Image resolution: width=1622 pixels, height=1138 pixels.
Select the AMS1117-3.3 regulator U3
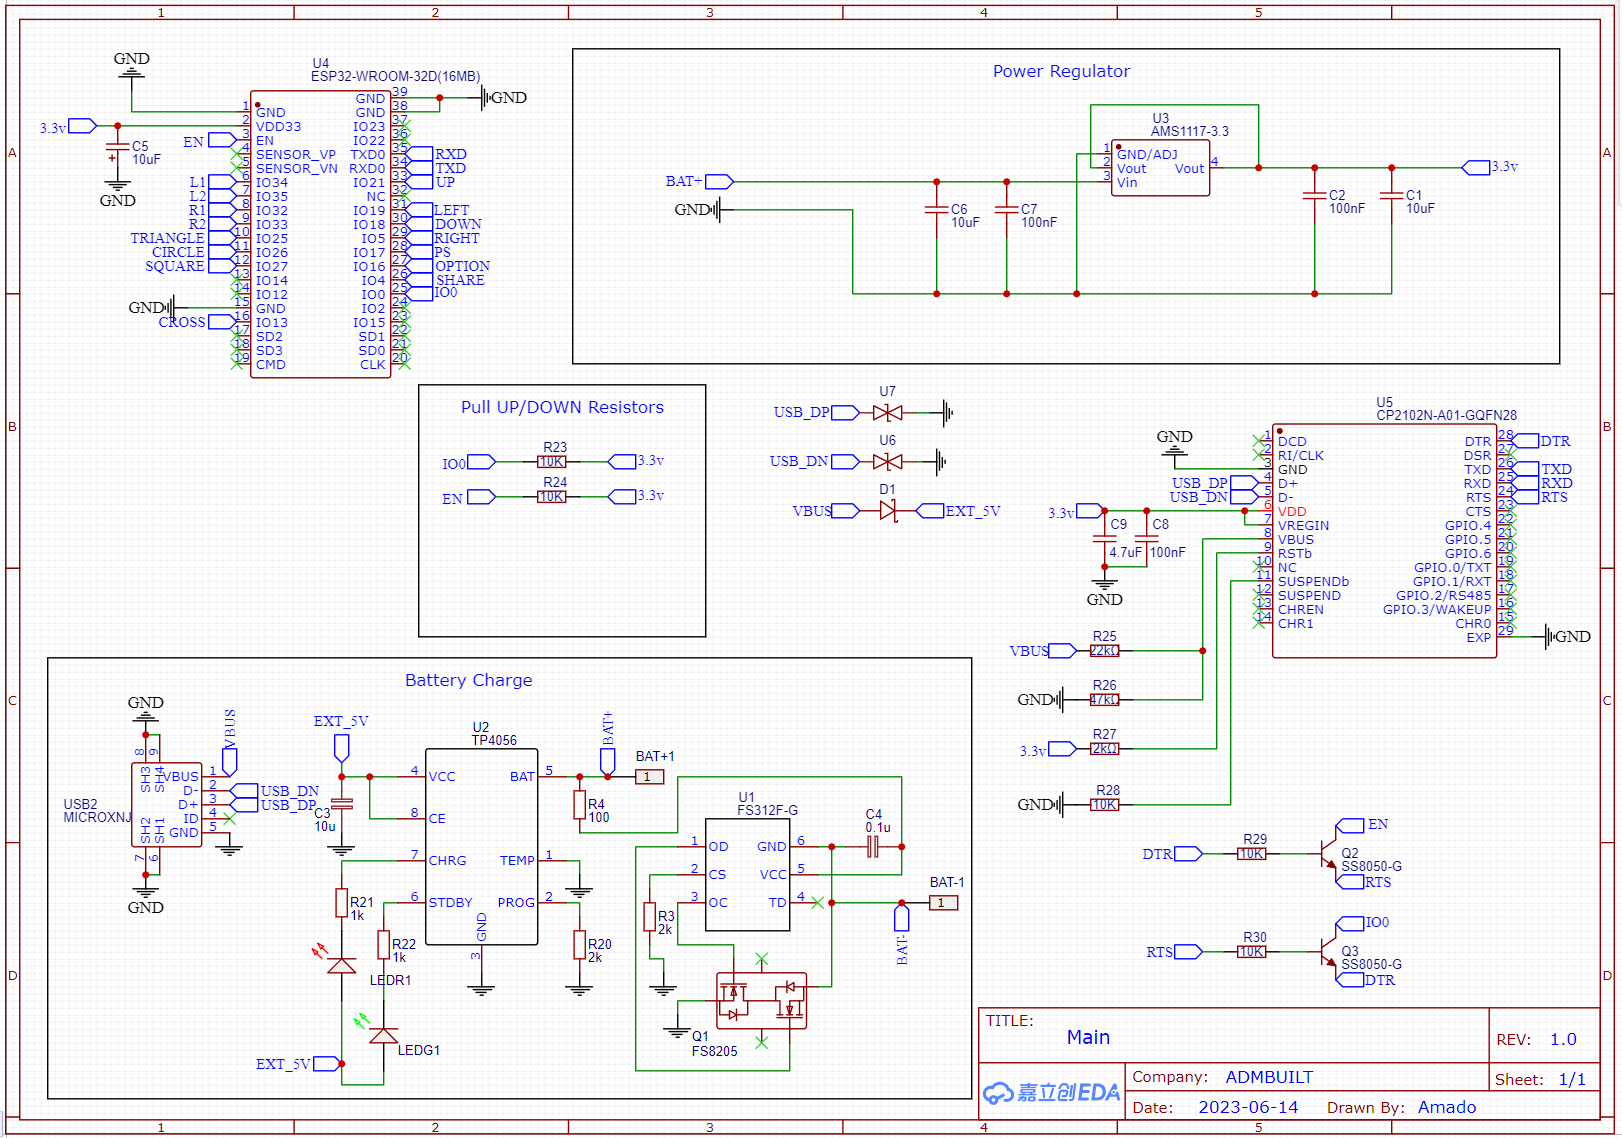(1160, 167)
